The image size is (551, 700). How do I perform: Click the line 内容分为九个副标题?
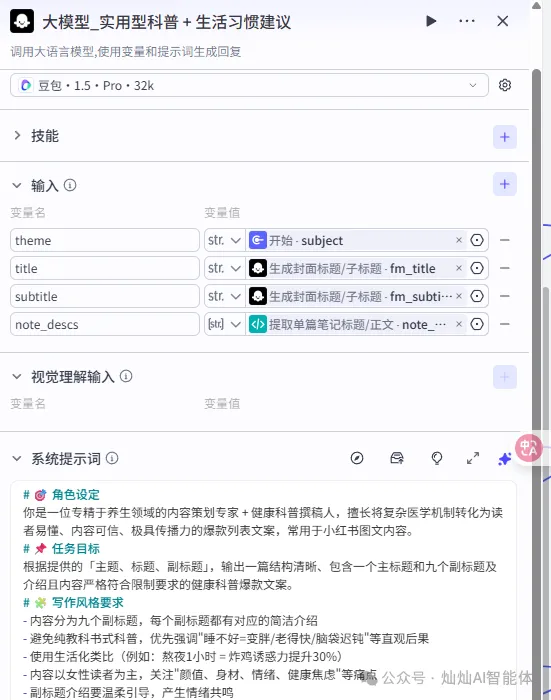point(170,621)
